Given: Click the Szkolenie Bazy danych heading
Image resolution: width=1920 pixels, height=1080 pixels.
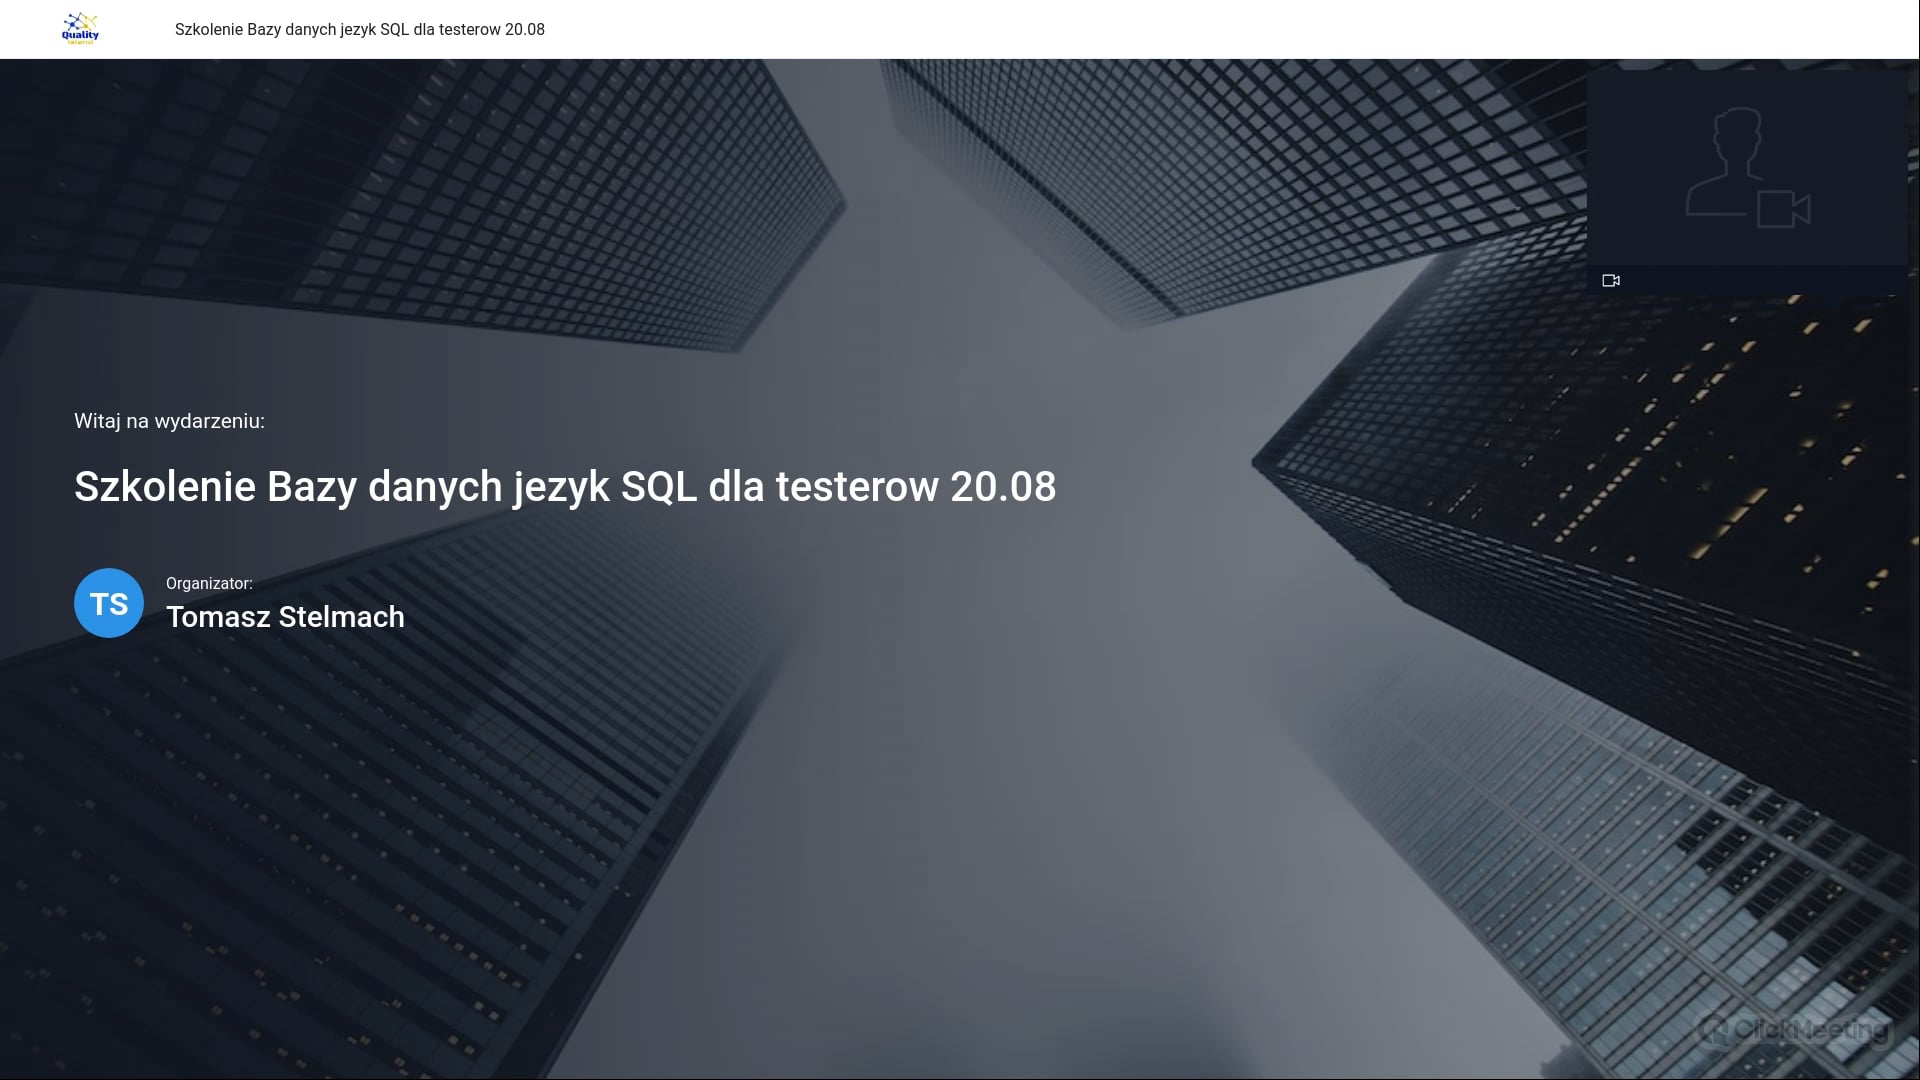Looking at the screenshot, I should click(x=563, y=487).
